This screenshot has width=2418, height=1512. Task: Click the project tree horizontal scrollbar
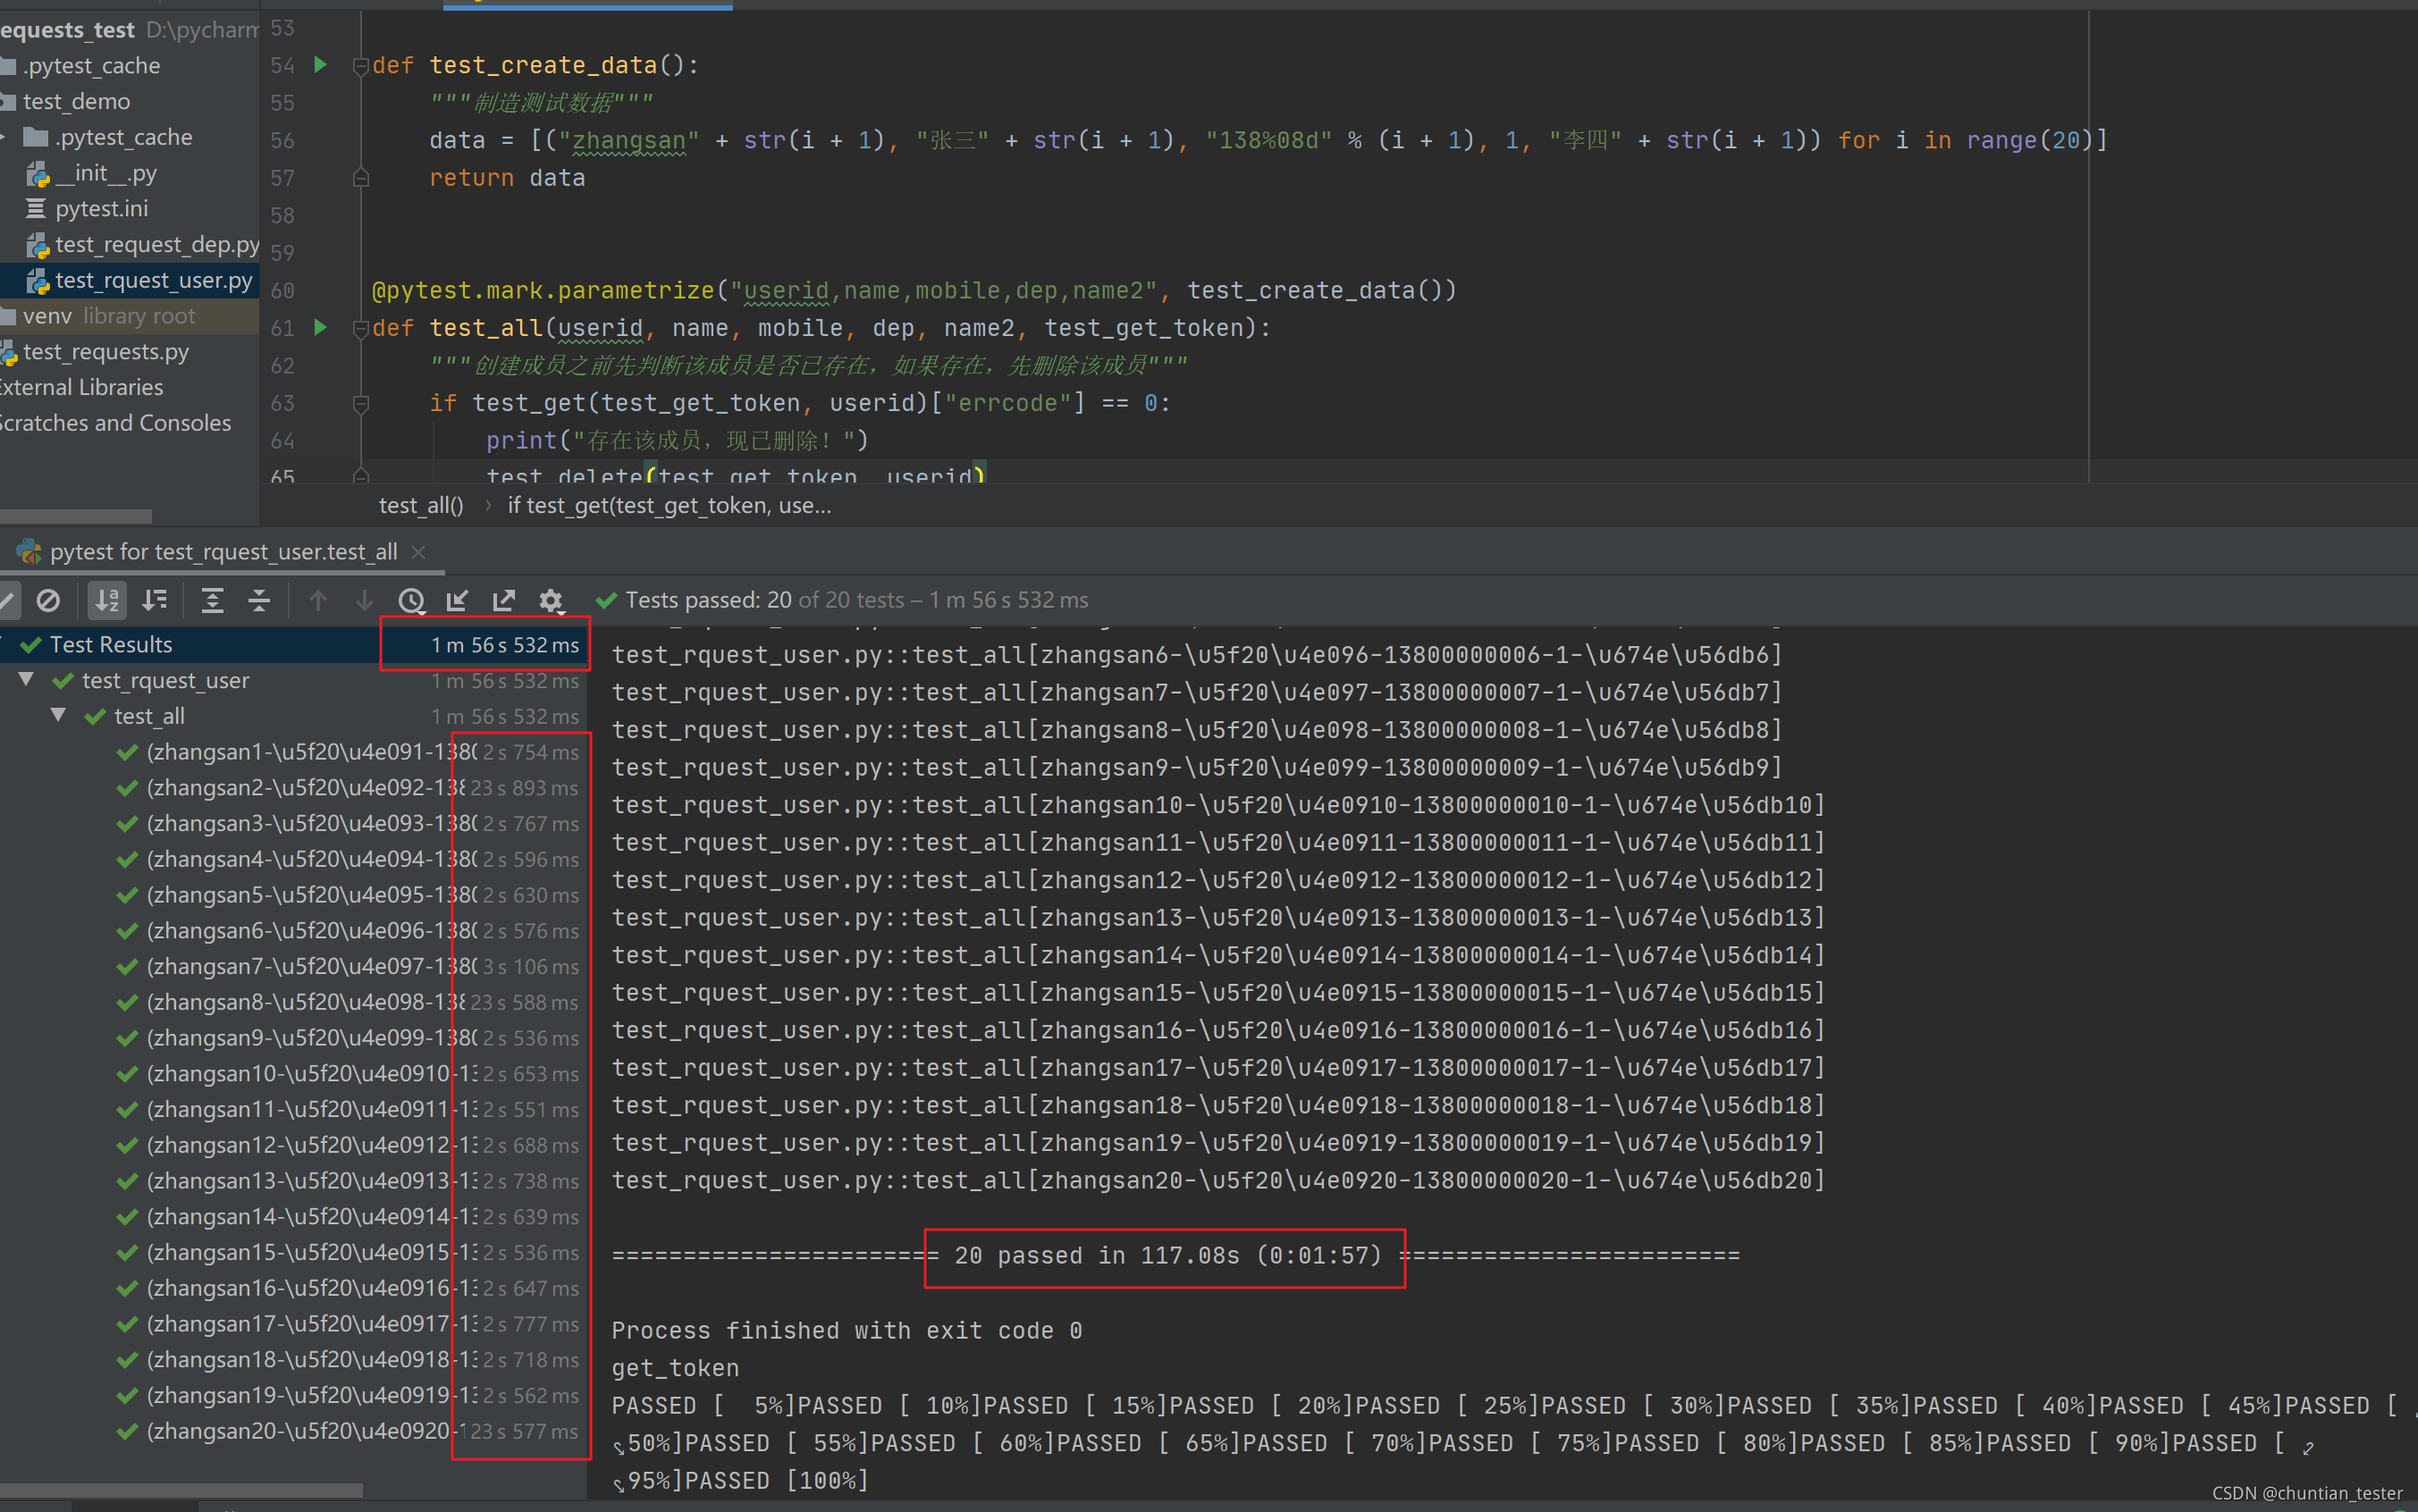point(75,516)
